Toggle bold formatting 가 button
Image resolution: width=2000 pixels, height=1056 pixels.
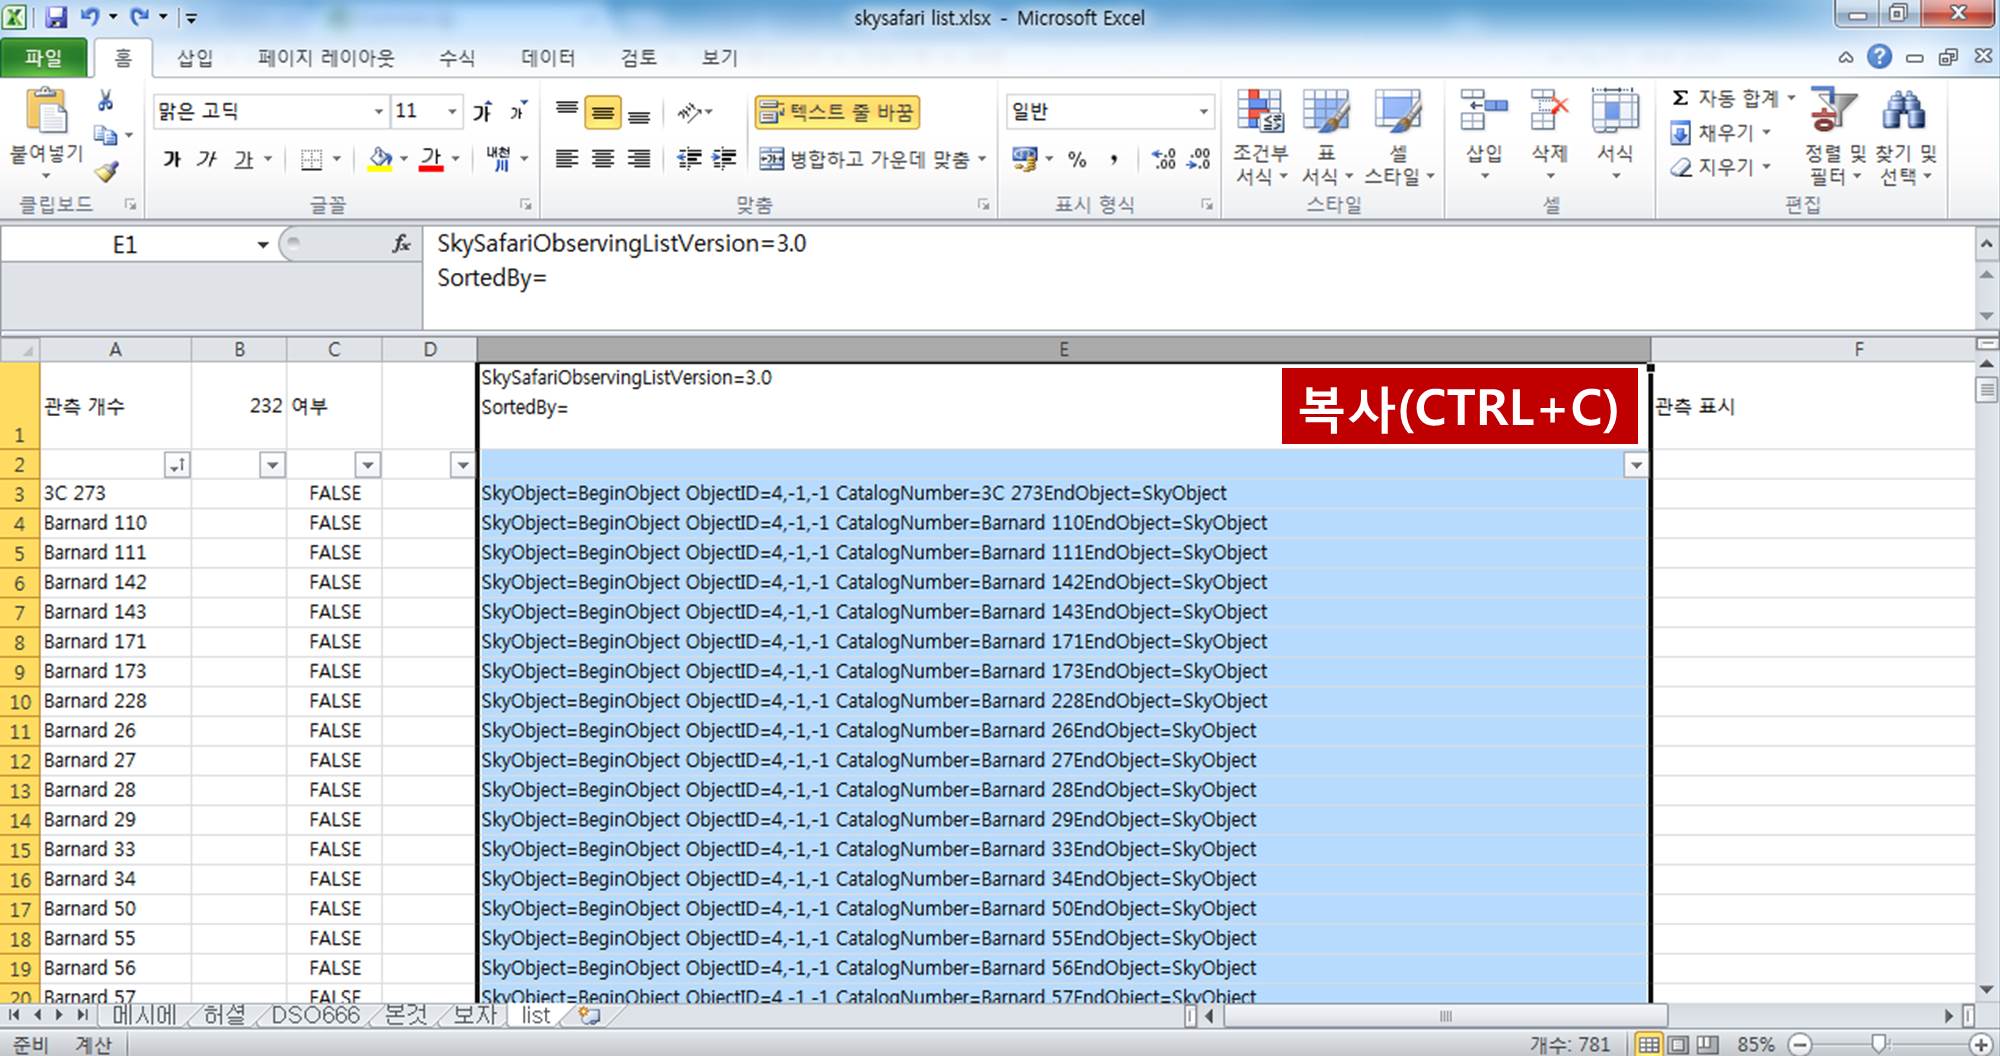click(x=172, y=159)
